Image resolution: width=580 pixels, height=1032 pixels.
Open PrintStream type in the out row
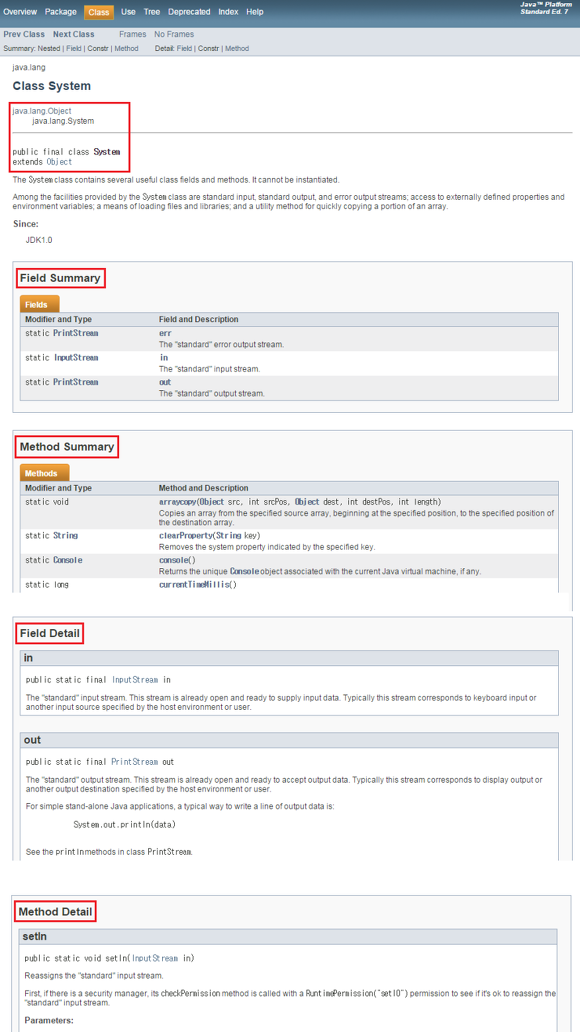click(x=76, y=382)
